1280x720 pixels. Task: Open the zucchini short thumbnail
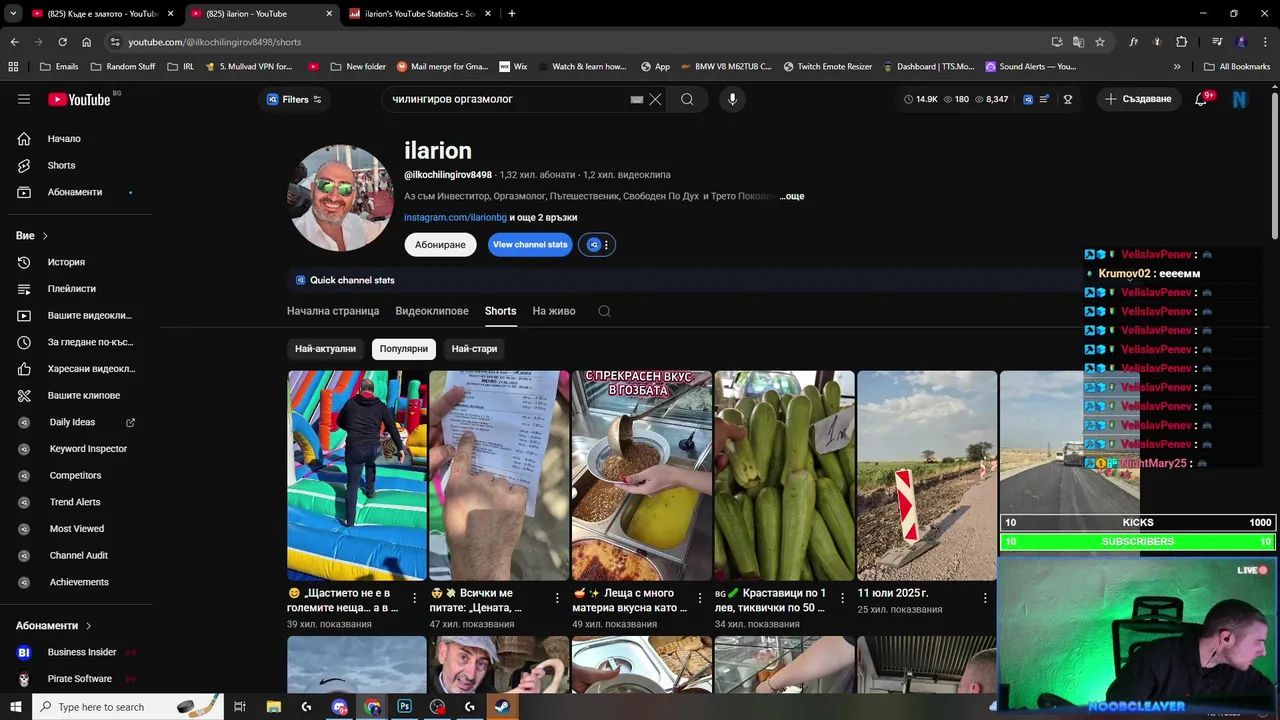(784, 476)
